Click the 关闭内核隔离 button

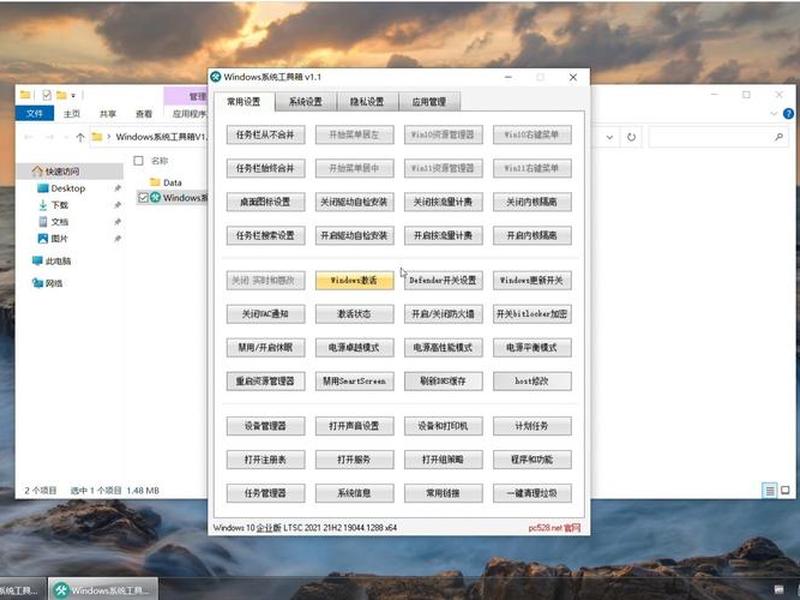coord(532,202)
